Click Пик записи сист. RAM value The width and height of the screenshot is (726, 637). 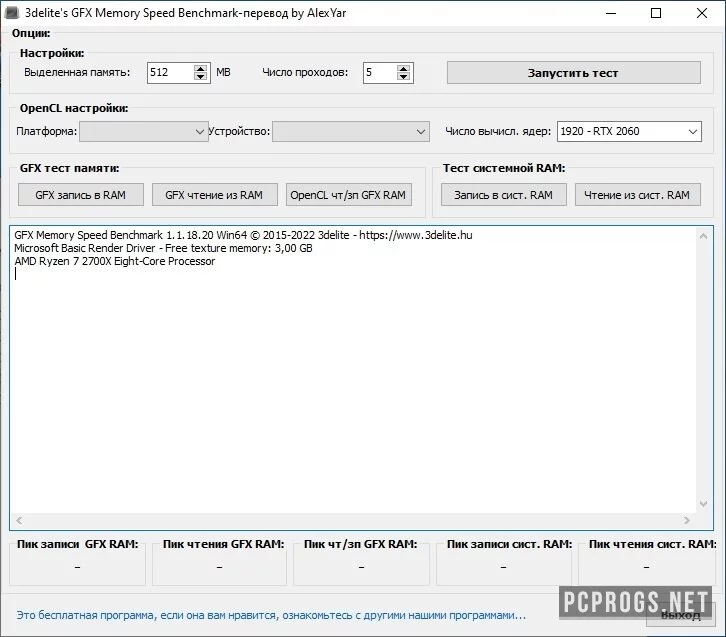(503, 567)
